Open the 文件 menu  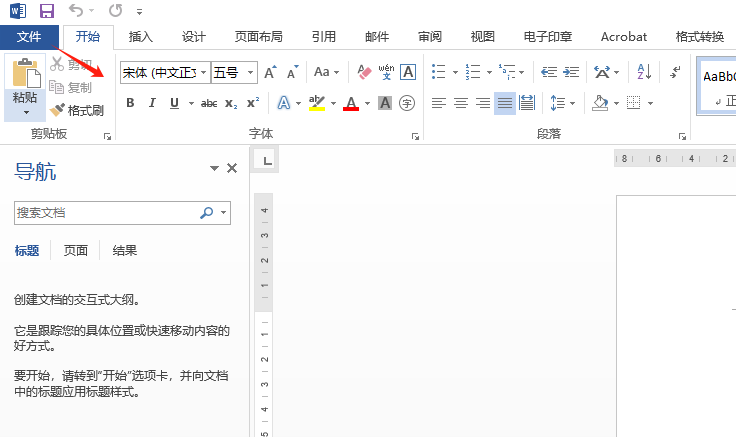[29, 37]
